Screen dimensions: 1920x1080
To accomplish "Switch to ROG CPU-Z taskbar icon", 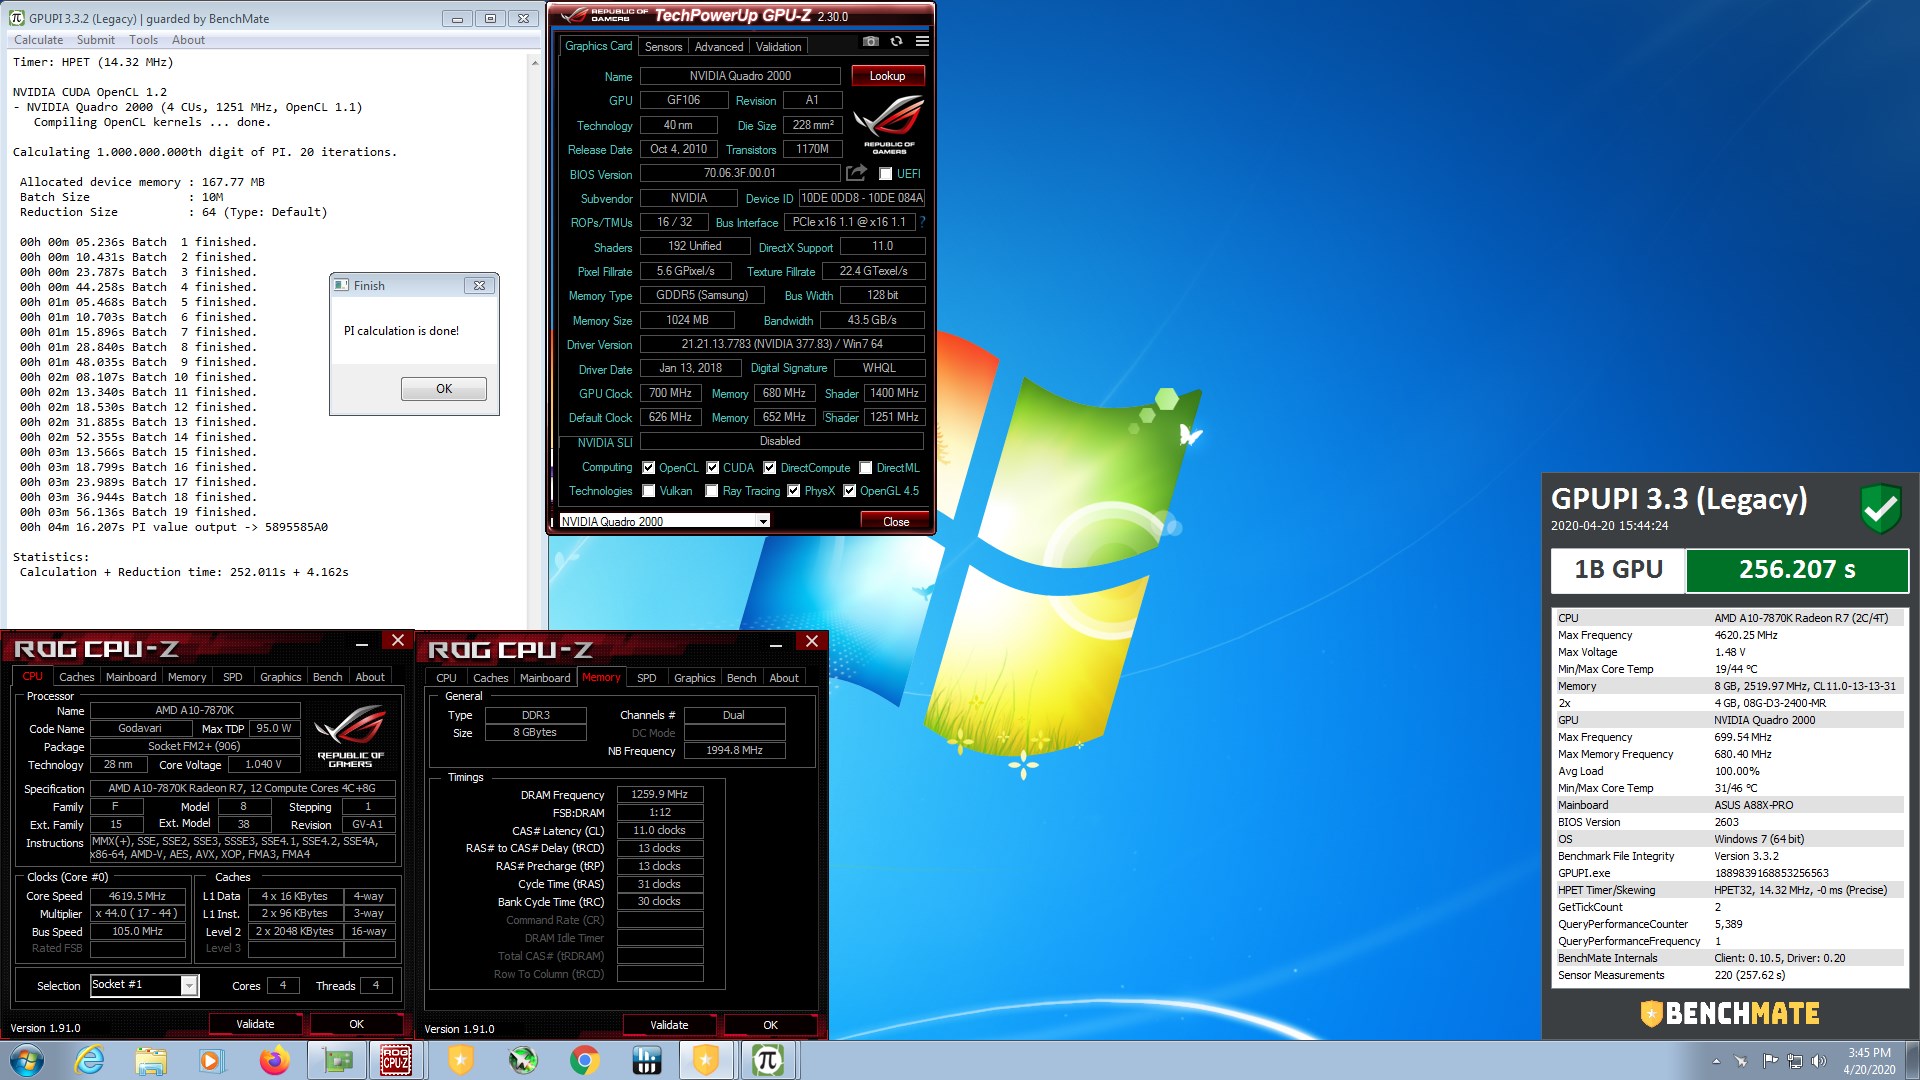I will tap(396, 1060).
